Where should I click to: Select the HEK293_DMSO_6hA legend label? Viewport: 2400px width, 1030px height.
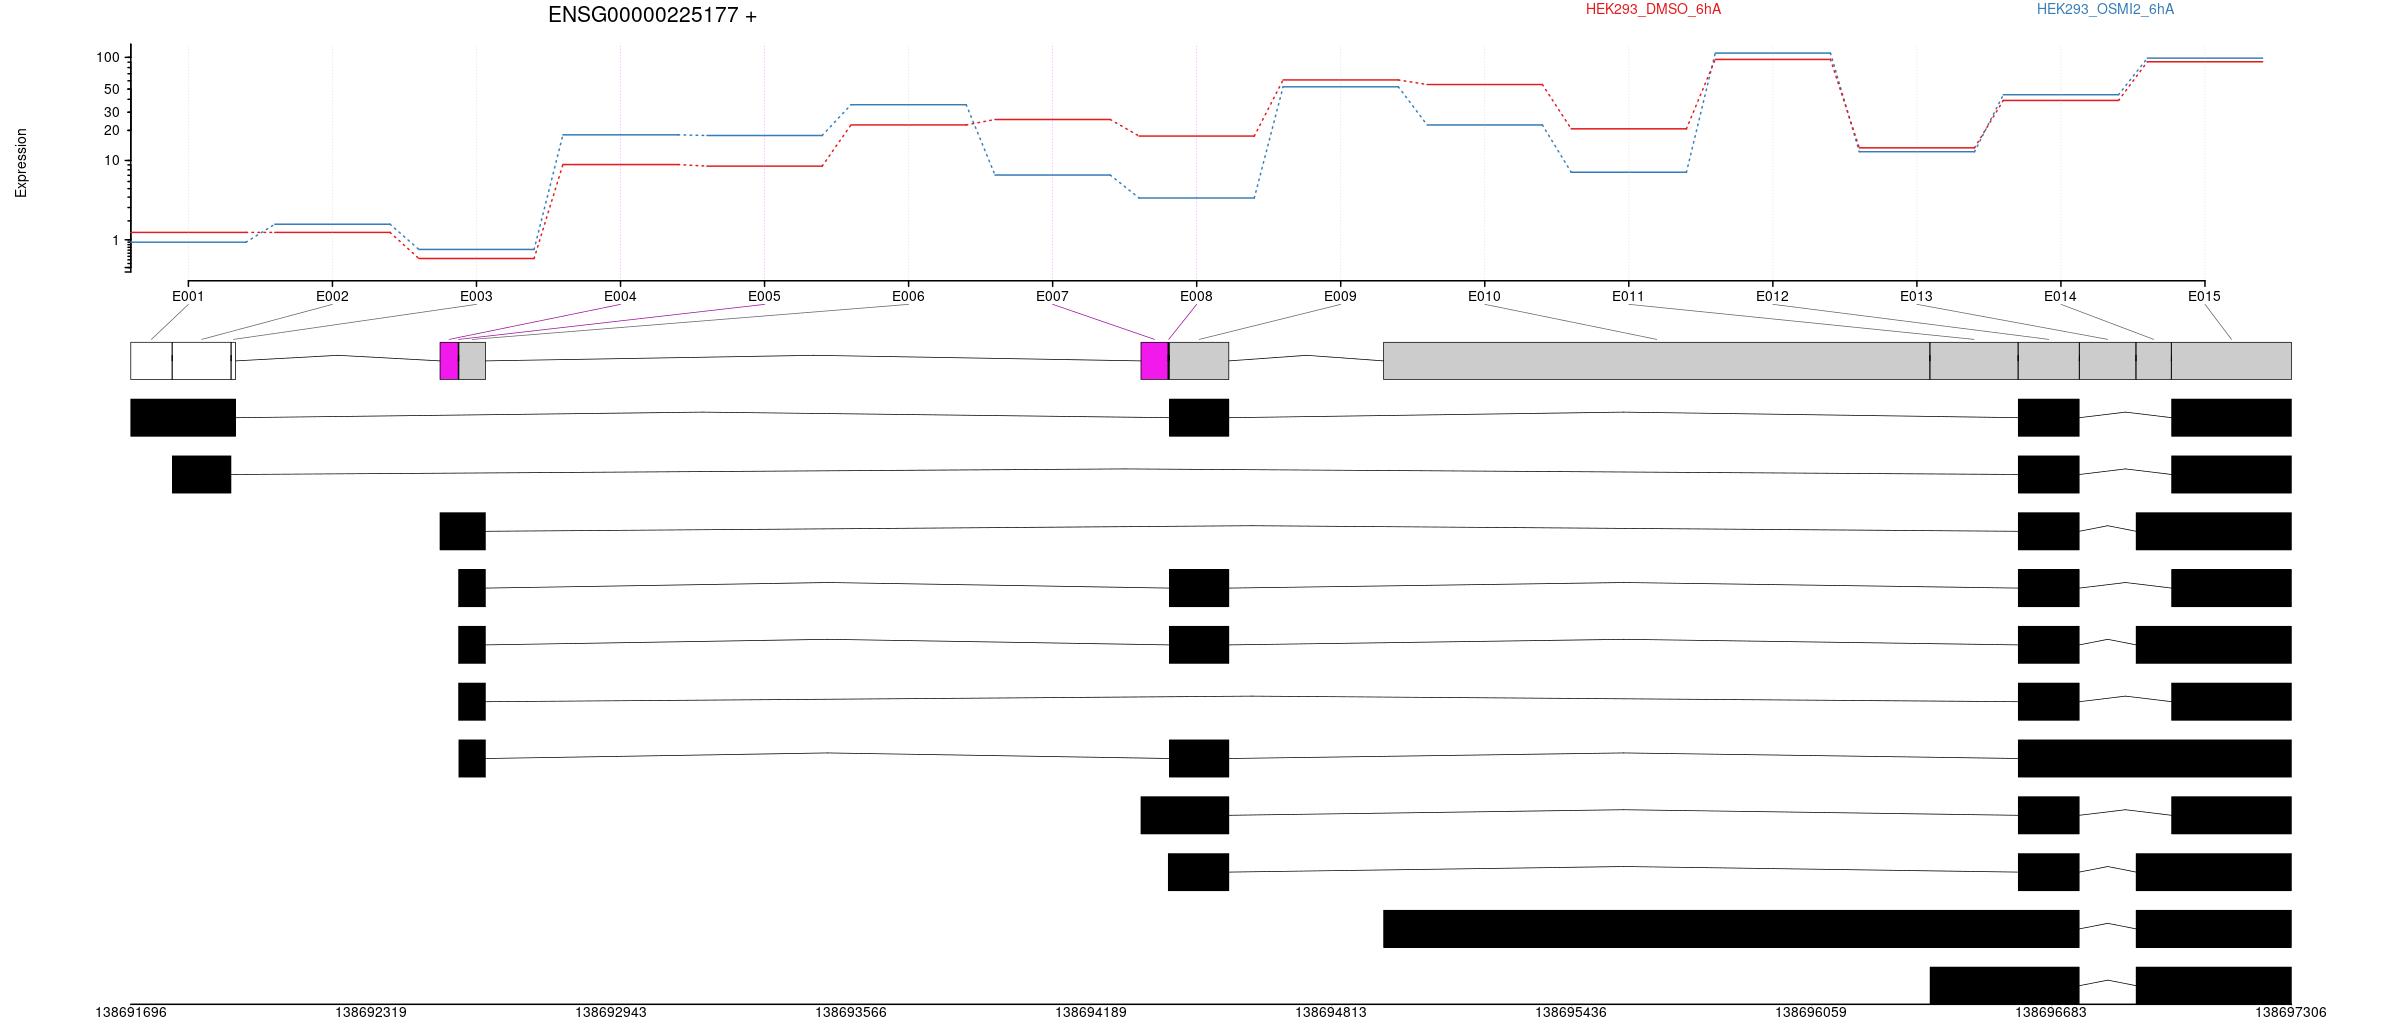1653,9
